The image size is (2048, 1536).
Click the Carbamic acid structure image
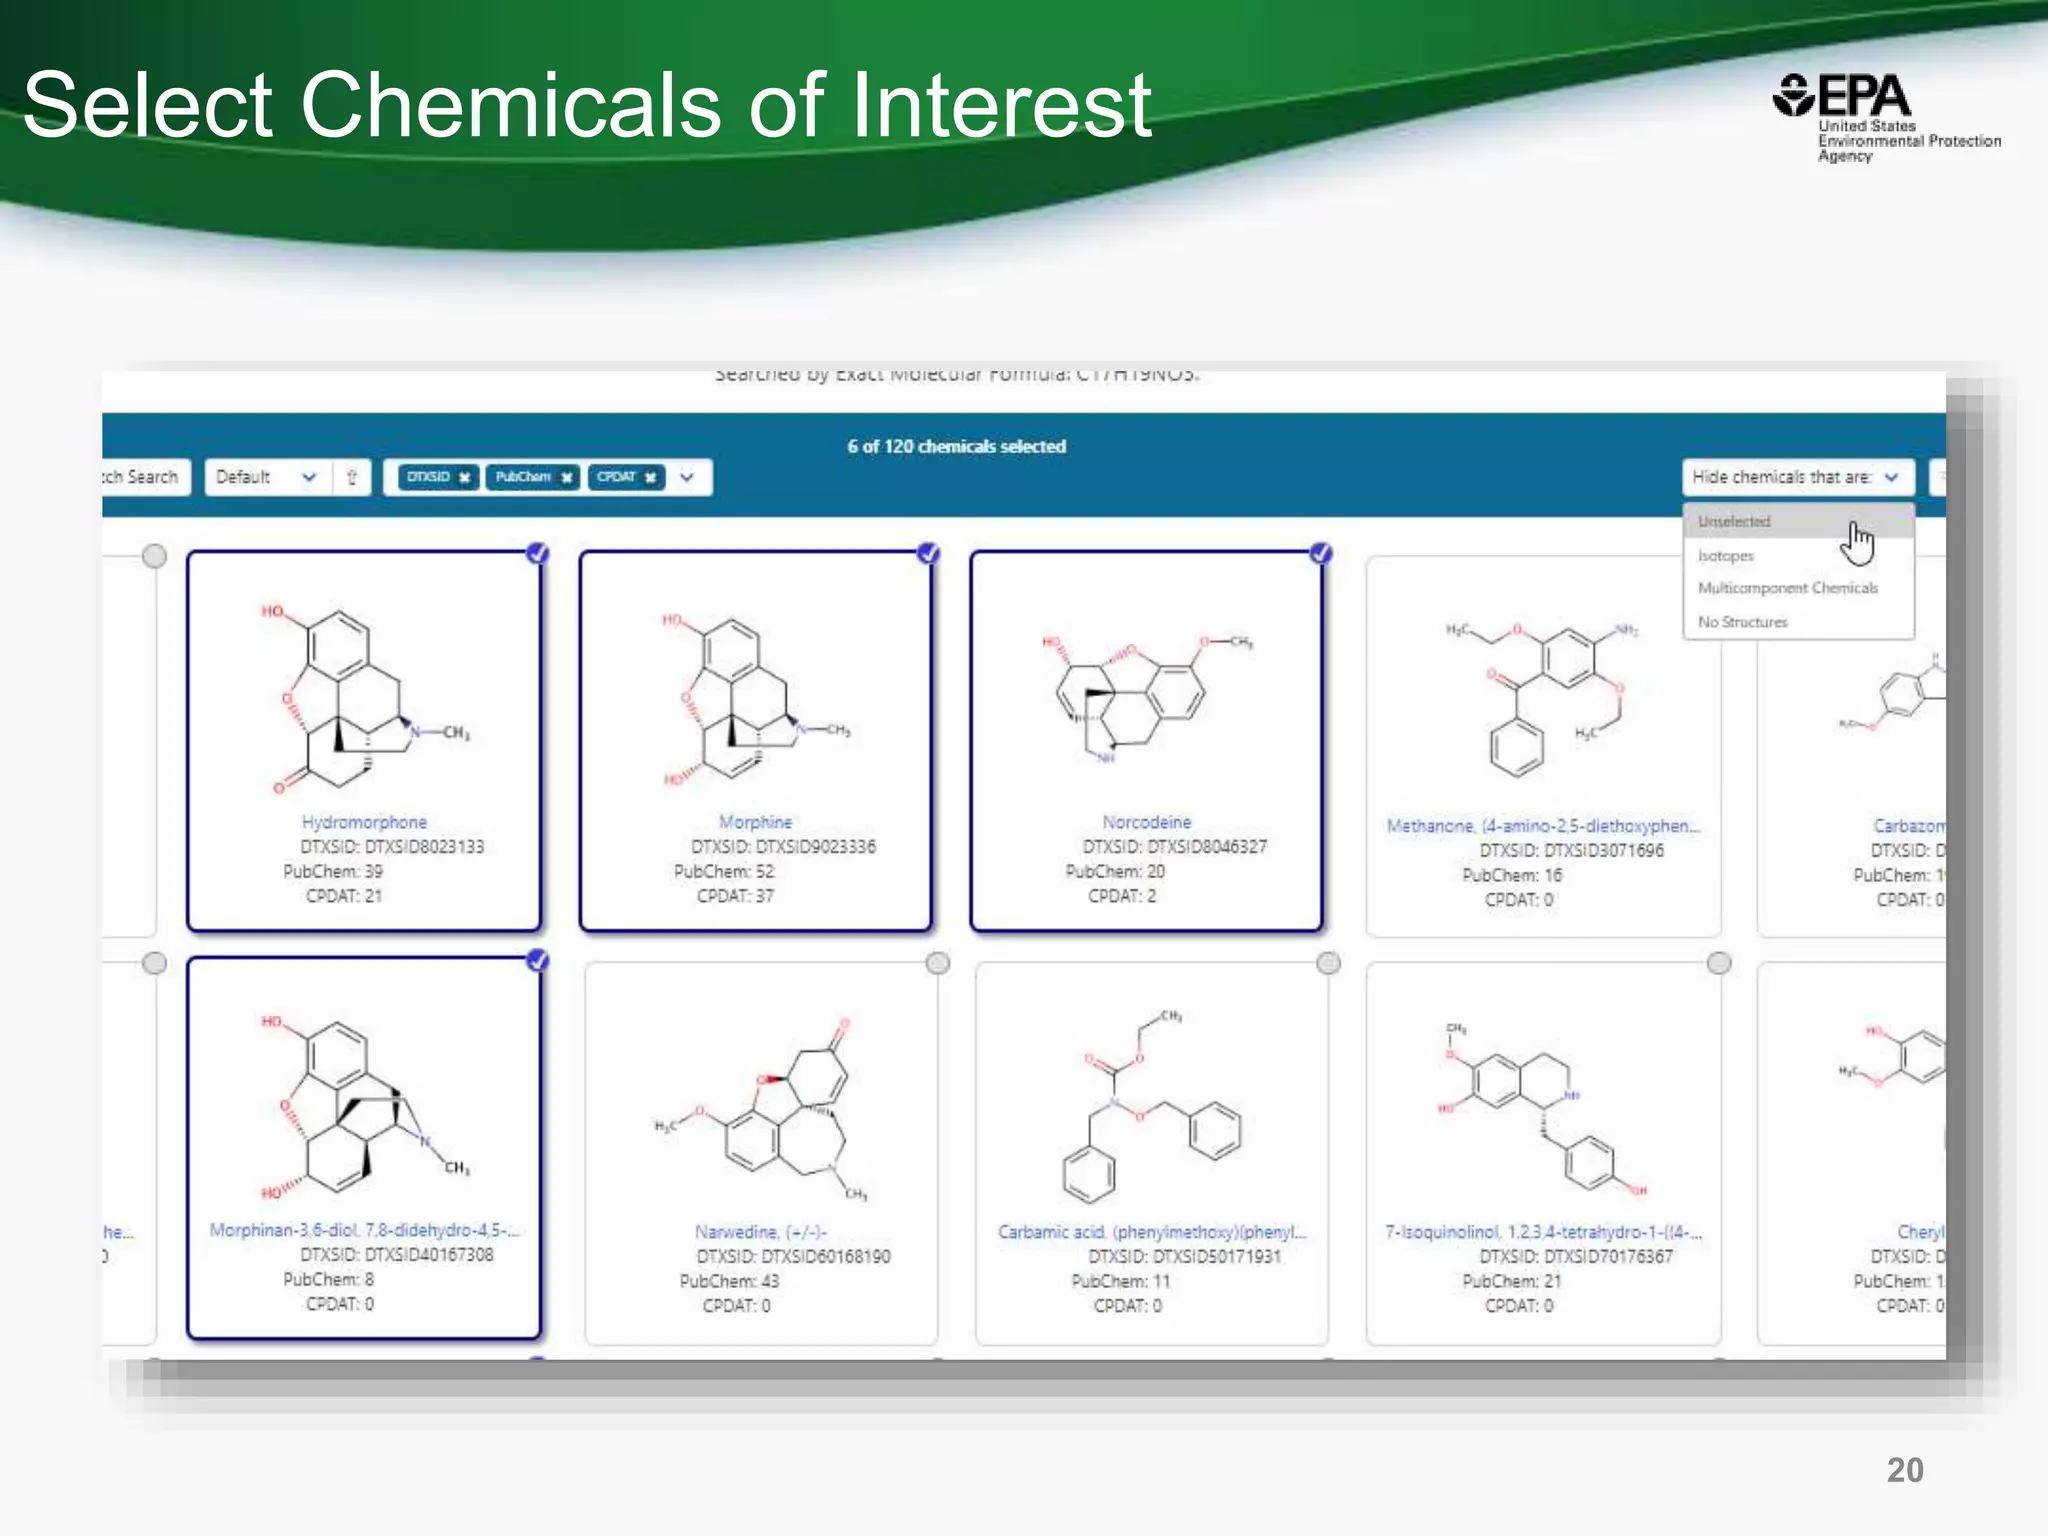pos(1152,1108)
